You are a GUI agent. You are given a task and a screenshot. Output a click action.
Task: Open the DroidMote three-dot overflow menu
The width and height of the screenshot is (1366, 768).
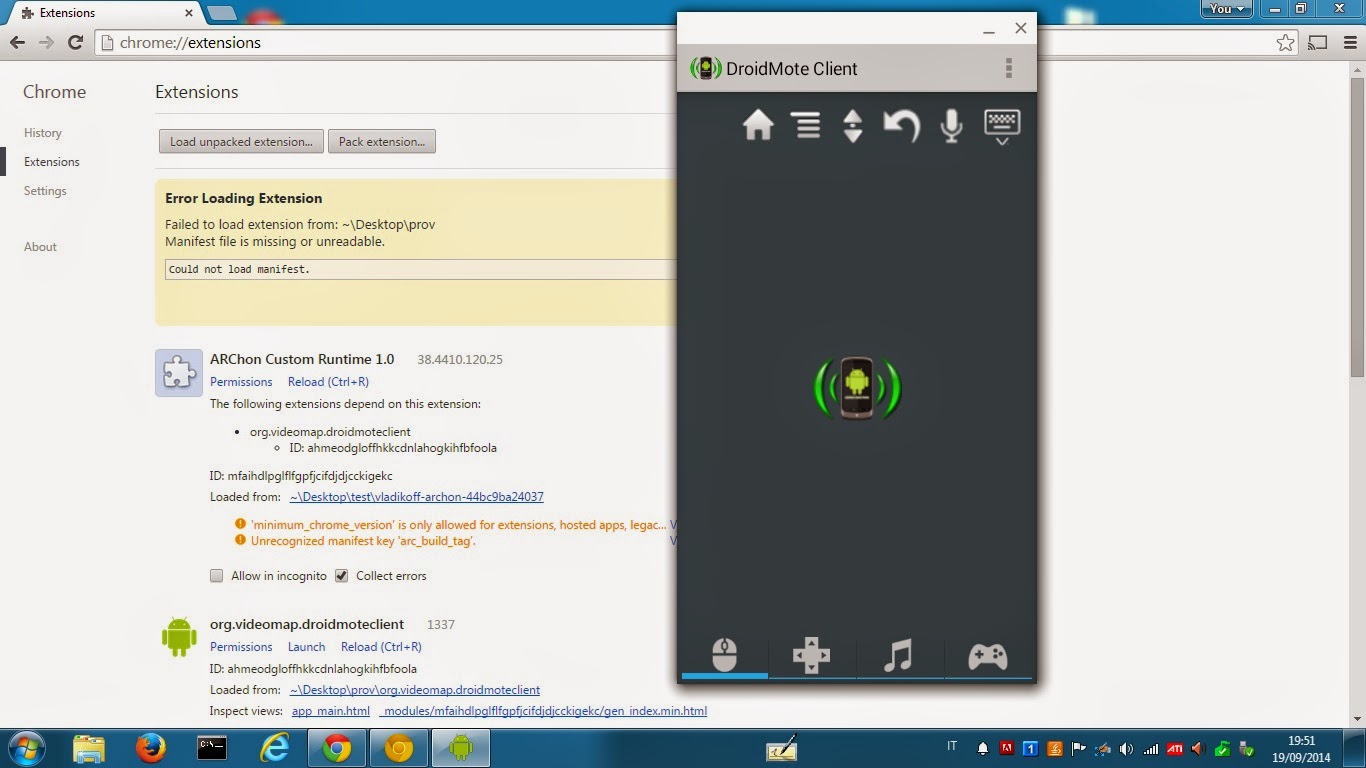pos(1008,68)
